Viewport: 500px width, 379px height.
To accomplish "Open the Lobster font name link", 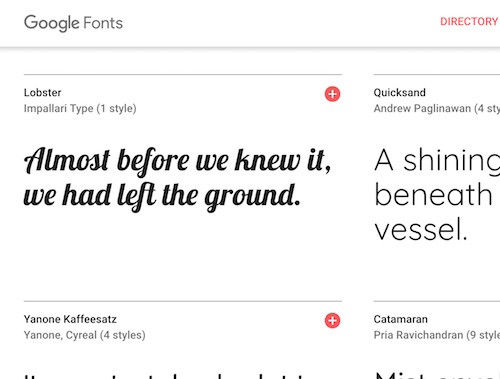I will tap(42, 93).
